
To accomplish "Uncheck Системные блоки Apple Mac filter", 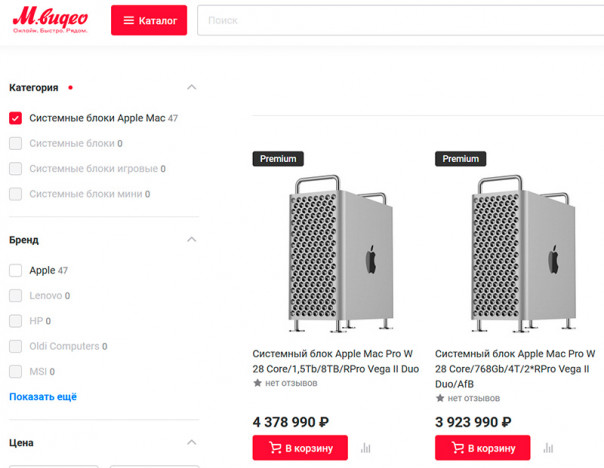I will (16, 118).
